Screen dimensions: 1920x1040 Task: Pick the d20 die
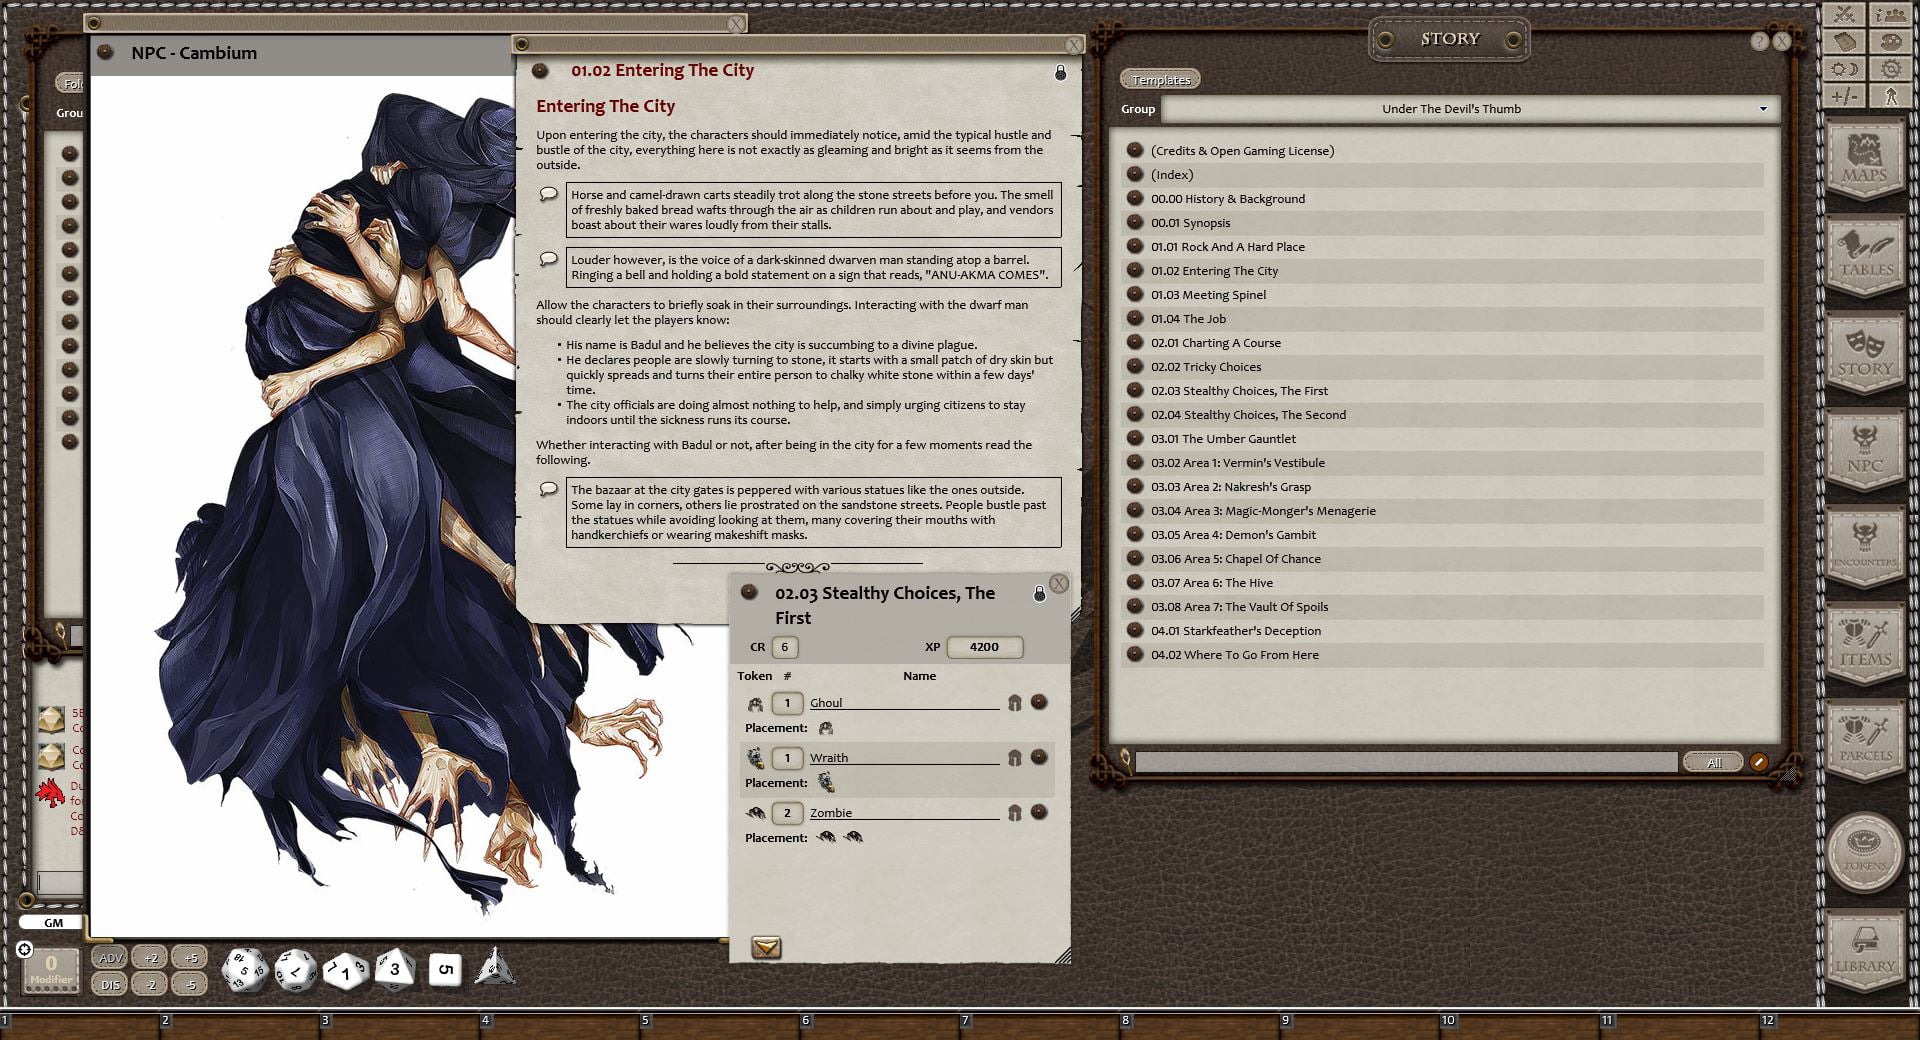(243, 970)
